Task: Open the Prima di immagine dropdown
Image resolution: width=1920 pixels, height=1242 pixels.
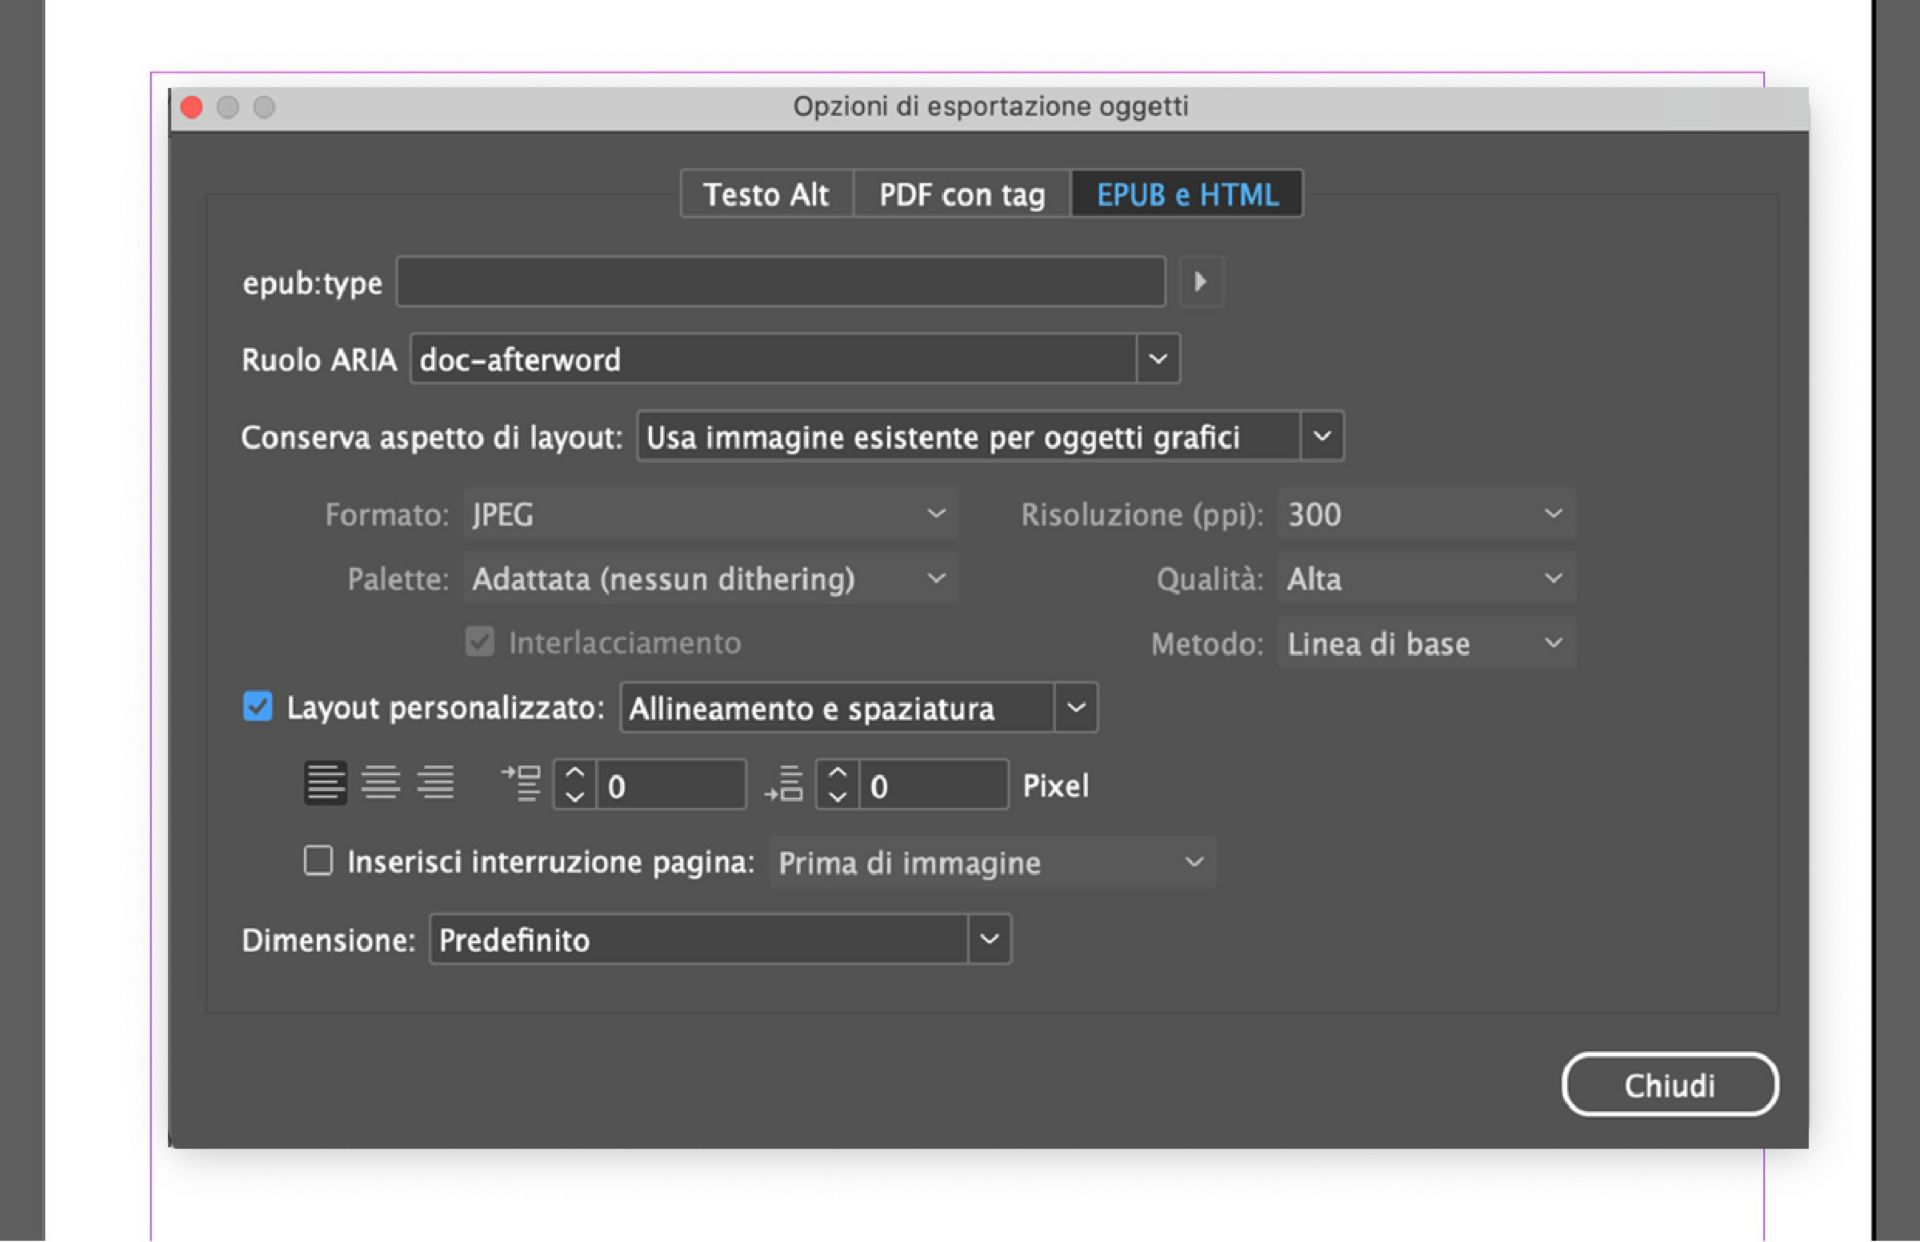Action: pos(1193,861)
